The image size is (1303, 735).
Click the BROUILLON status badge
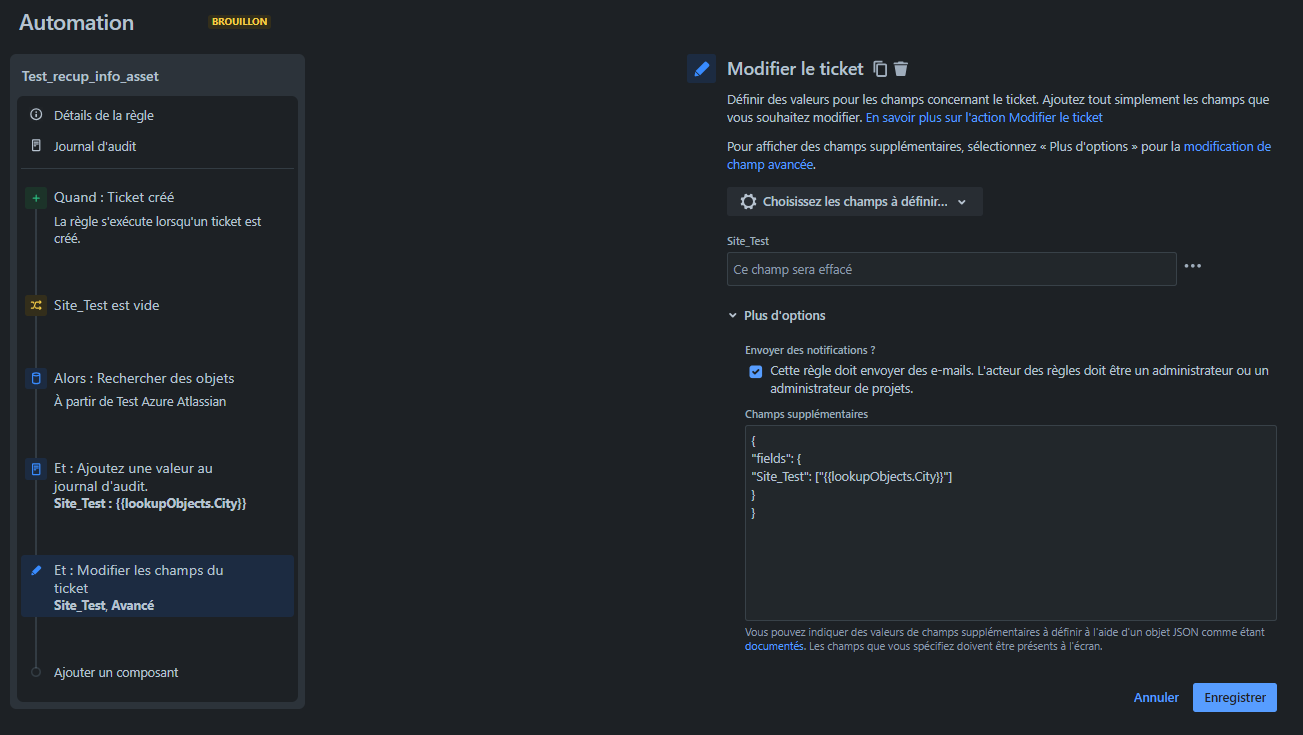[240, 21]
